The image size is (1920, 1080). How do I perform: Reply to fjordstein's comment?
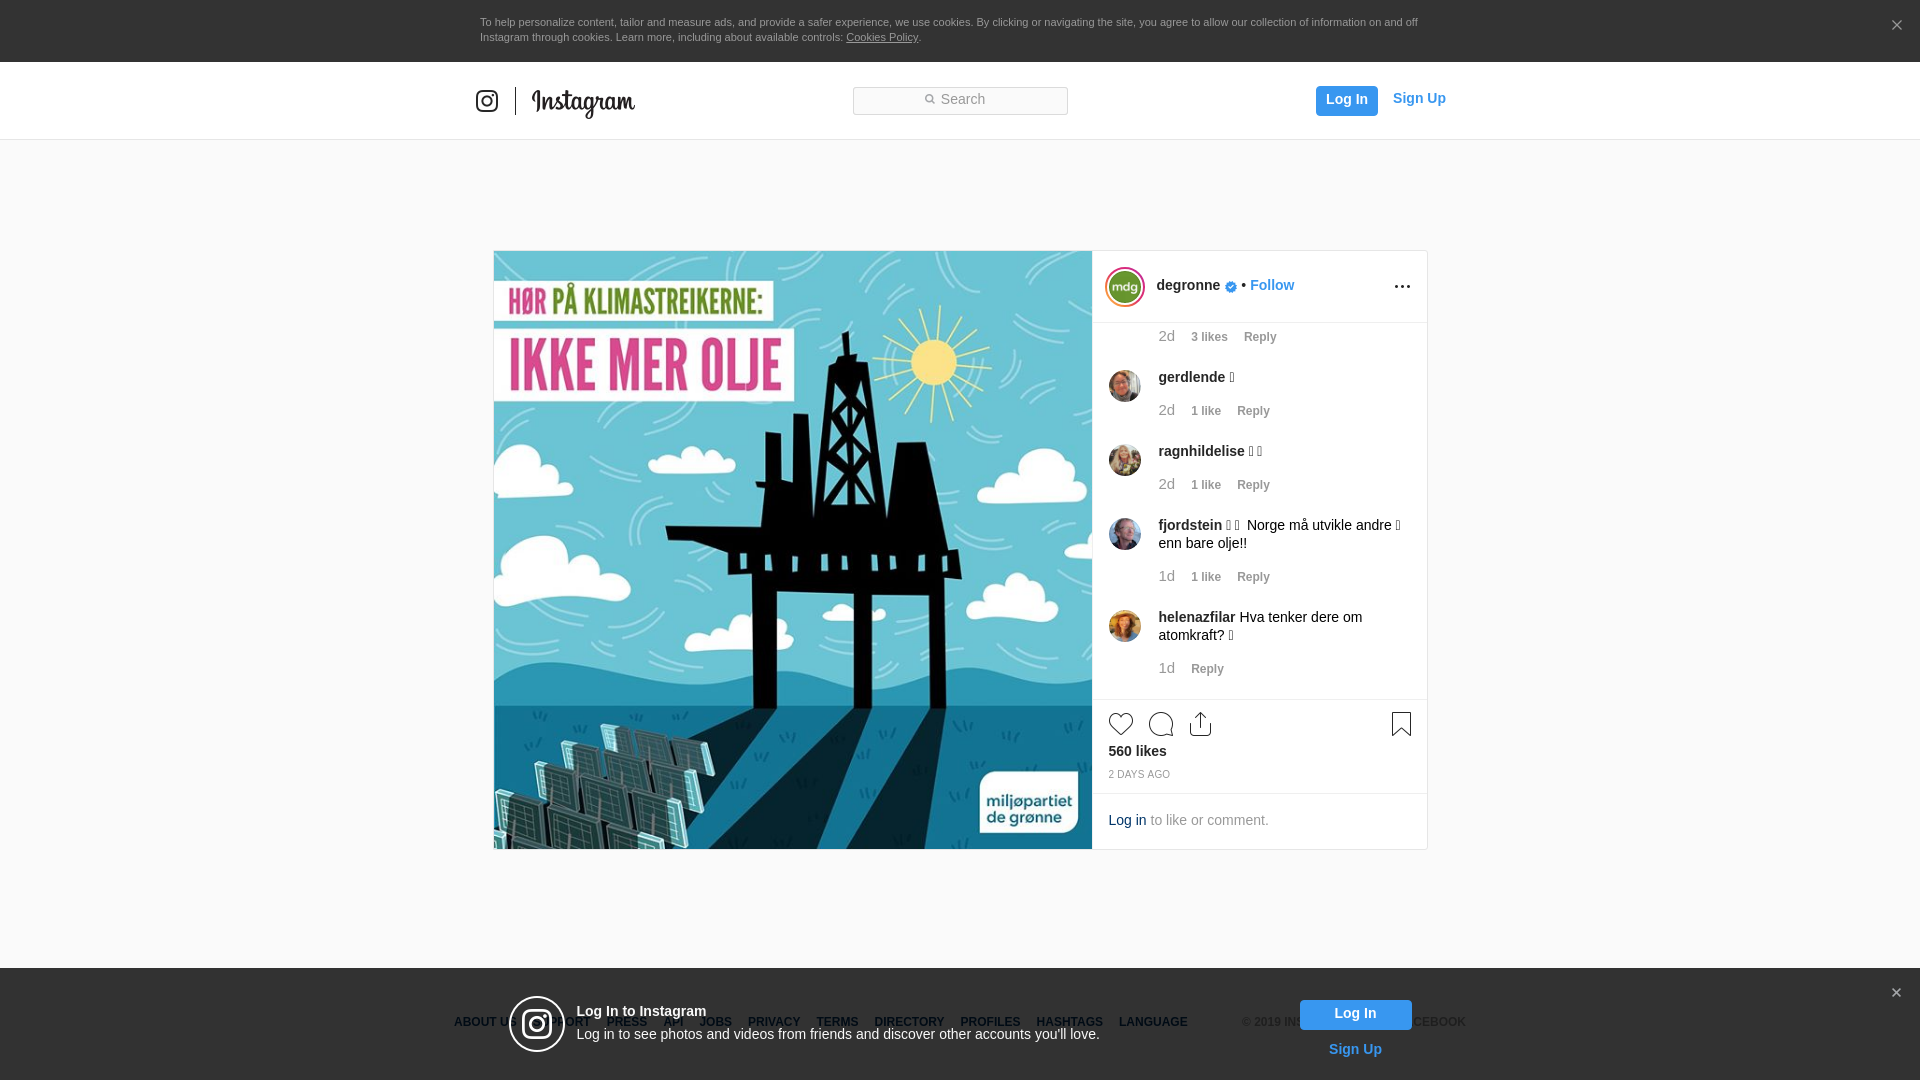1253,577
